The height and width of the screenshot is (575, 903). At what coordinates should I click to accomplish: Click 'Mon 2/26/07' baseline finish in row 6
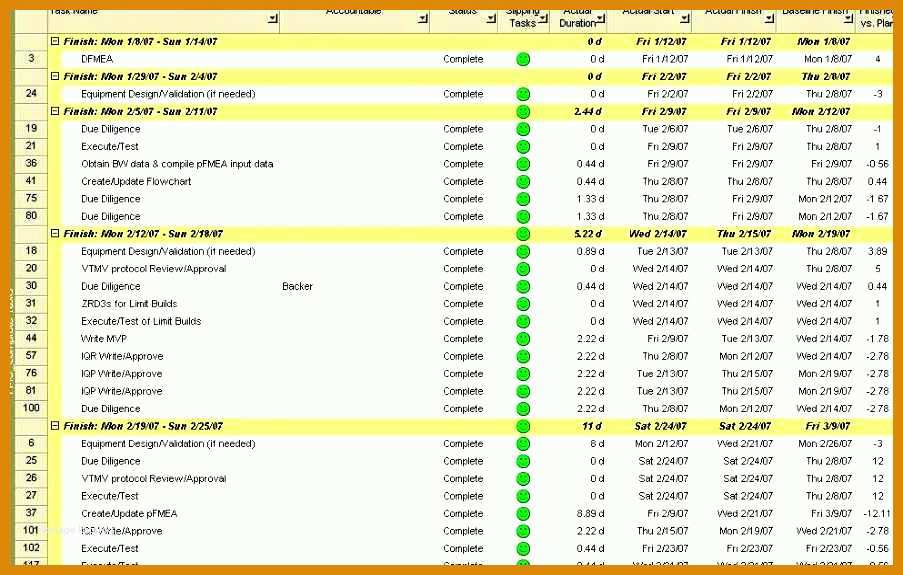pos(825,444)
